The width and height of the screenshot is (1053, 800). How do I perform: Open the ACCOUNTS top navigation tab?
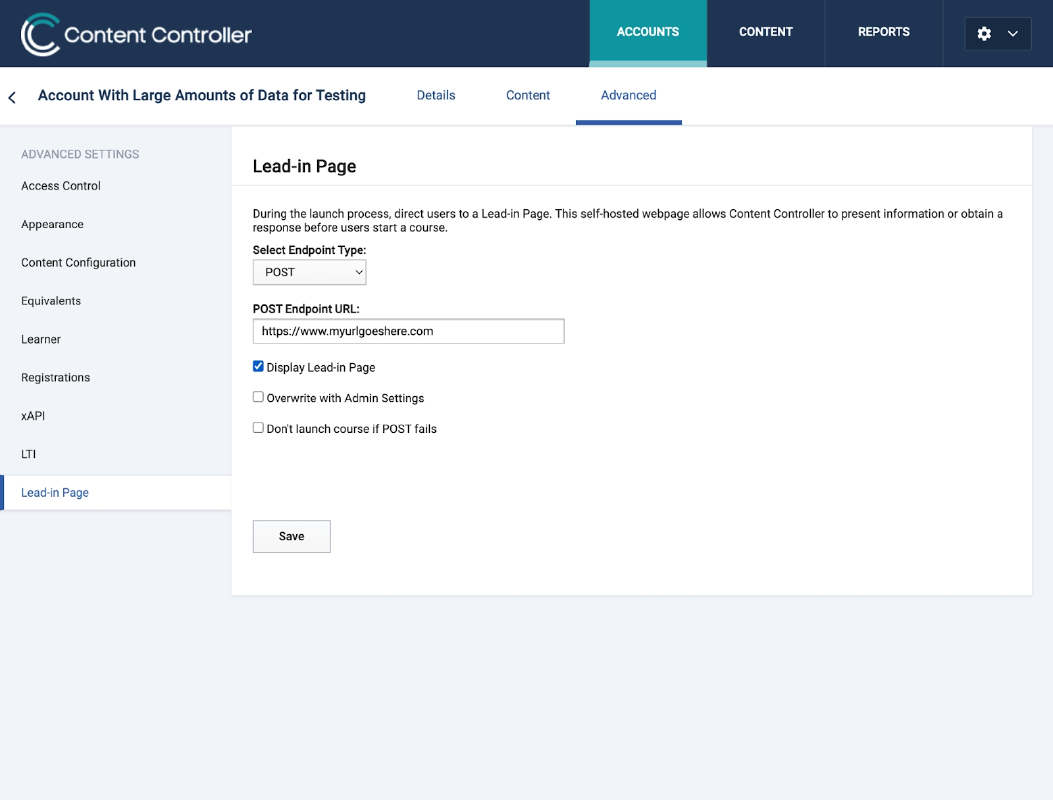pos(648,32)
